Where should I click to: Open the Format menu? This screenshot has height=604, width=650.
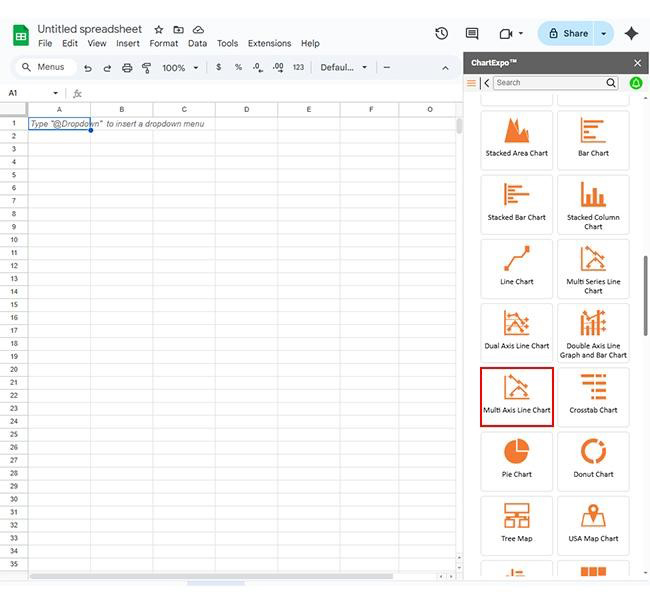(x=163, y=44)
